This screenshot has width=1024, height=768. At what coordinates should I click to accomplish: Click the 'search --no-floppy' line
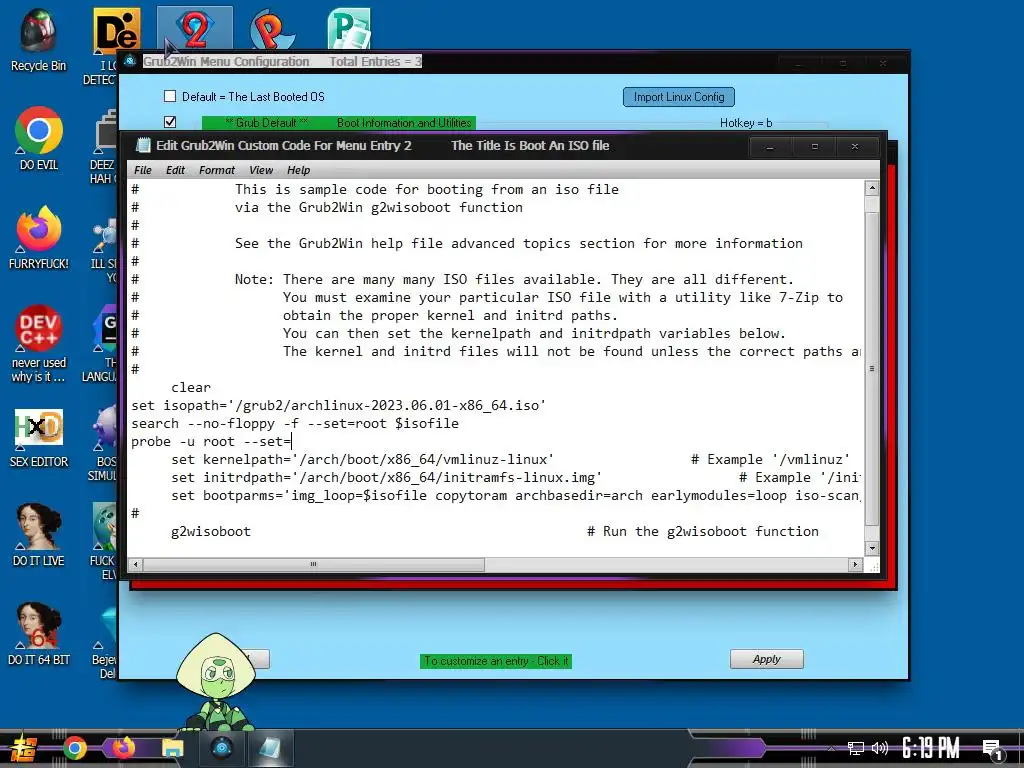click(x=295, y=424)
